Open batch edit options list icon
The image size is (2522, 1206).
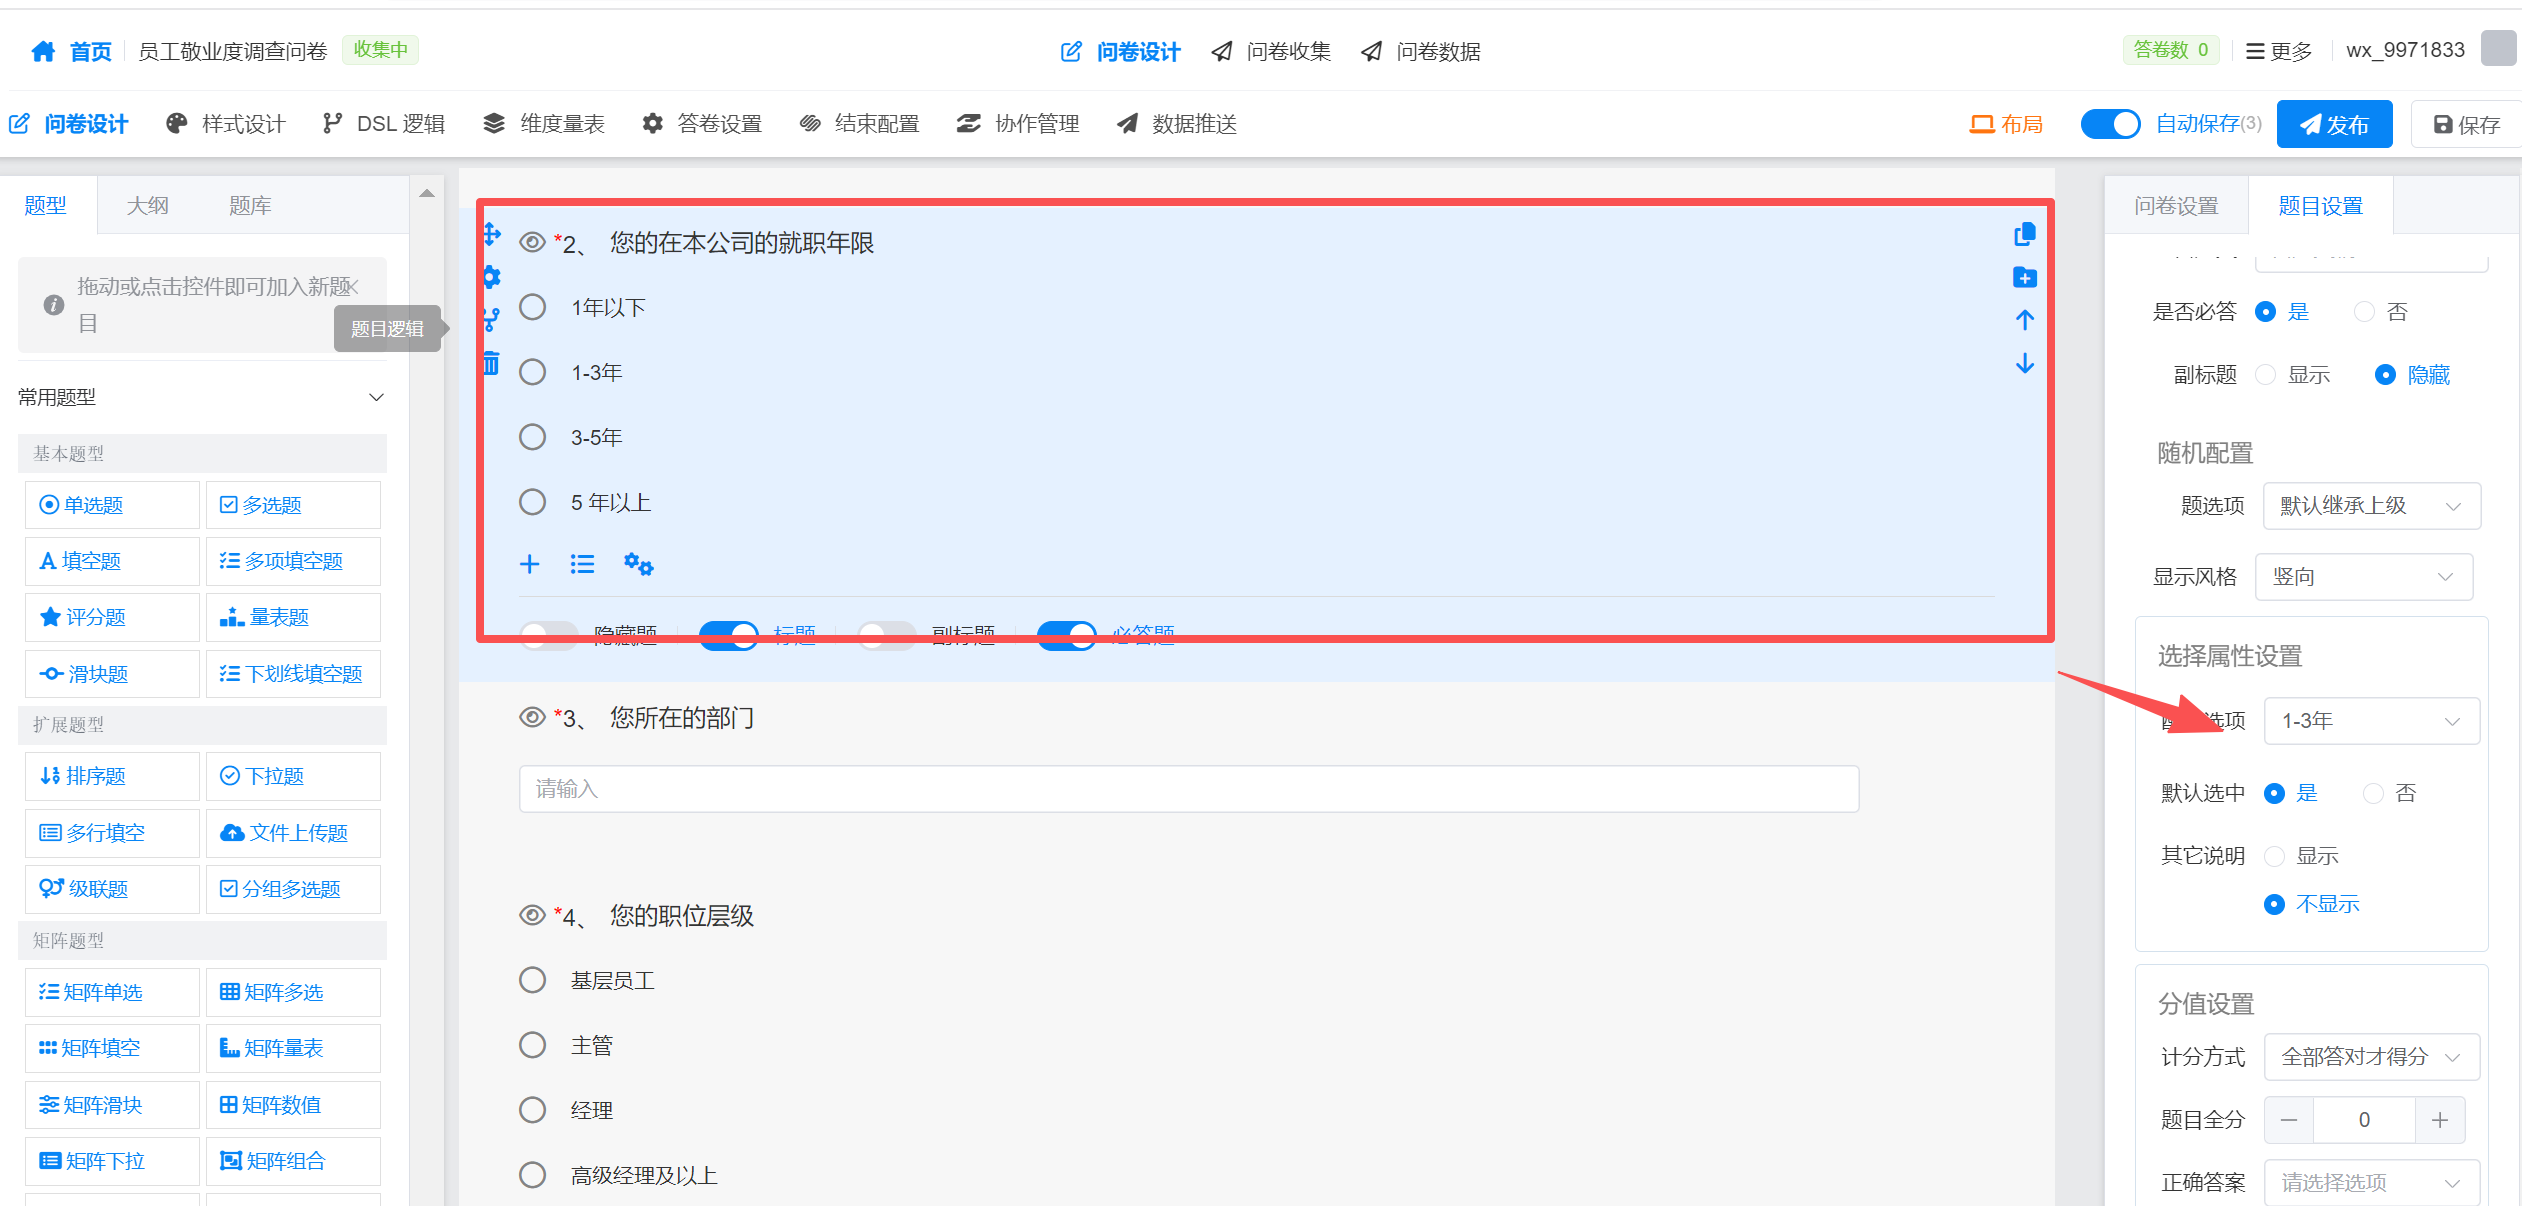click(x=582, y=565)
